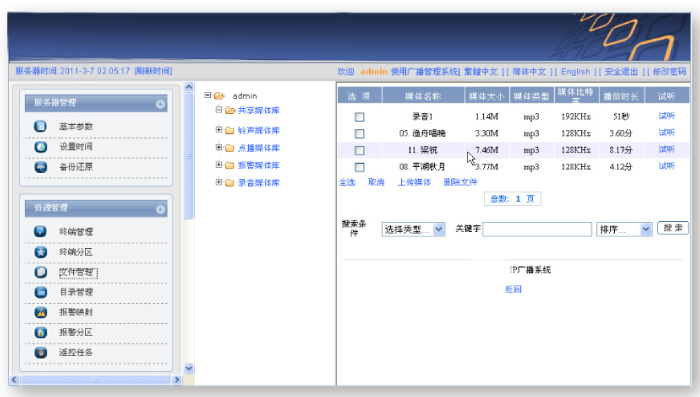Click the file name 05. 渔舟唱晚
The image size is (700, 397).
click(422, 133)
